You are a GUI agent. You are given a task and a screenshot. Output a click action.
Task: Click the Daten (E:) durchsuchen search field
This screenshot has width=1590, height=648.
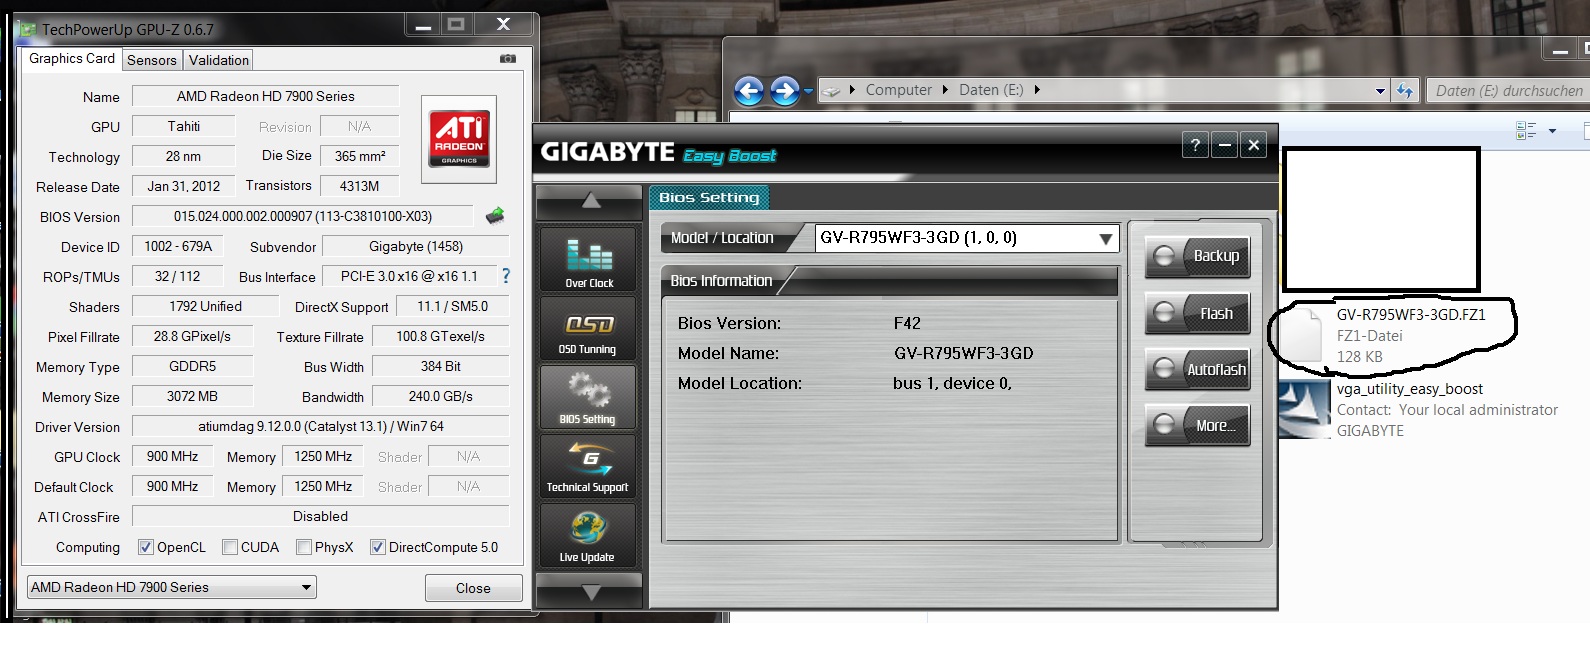tap(1508, 90)
